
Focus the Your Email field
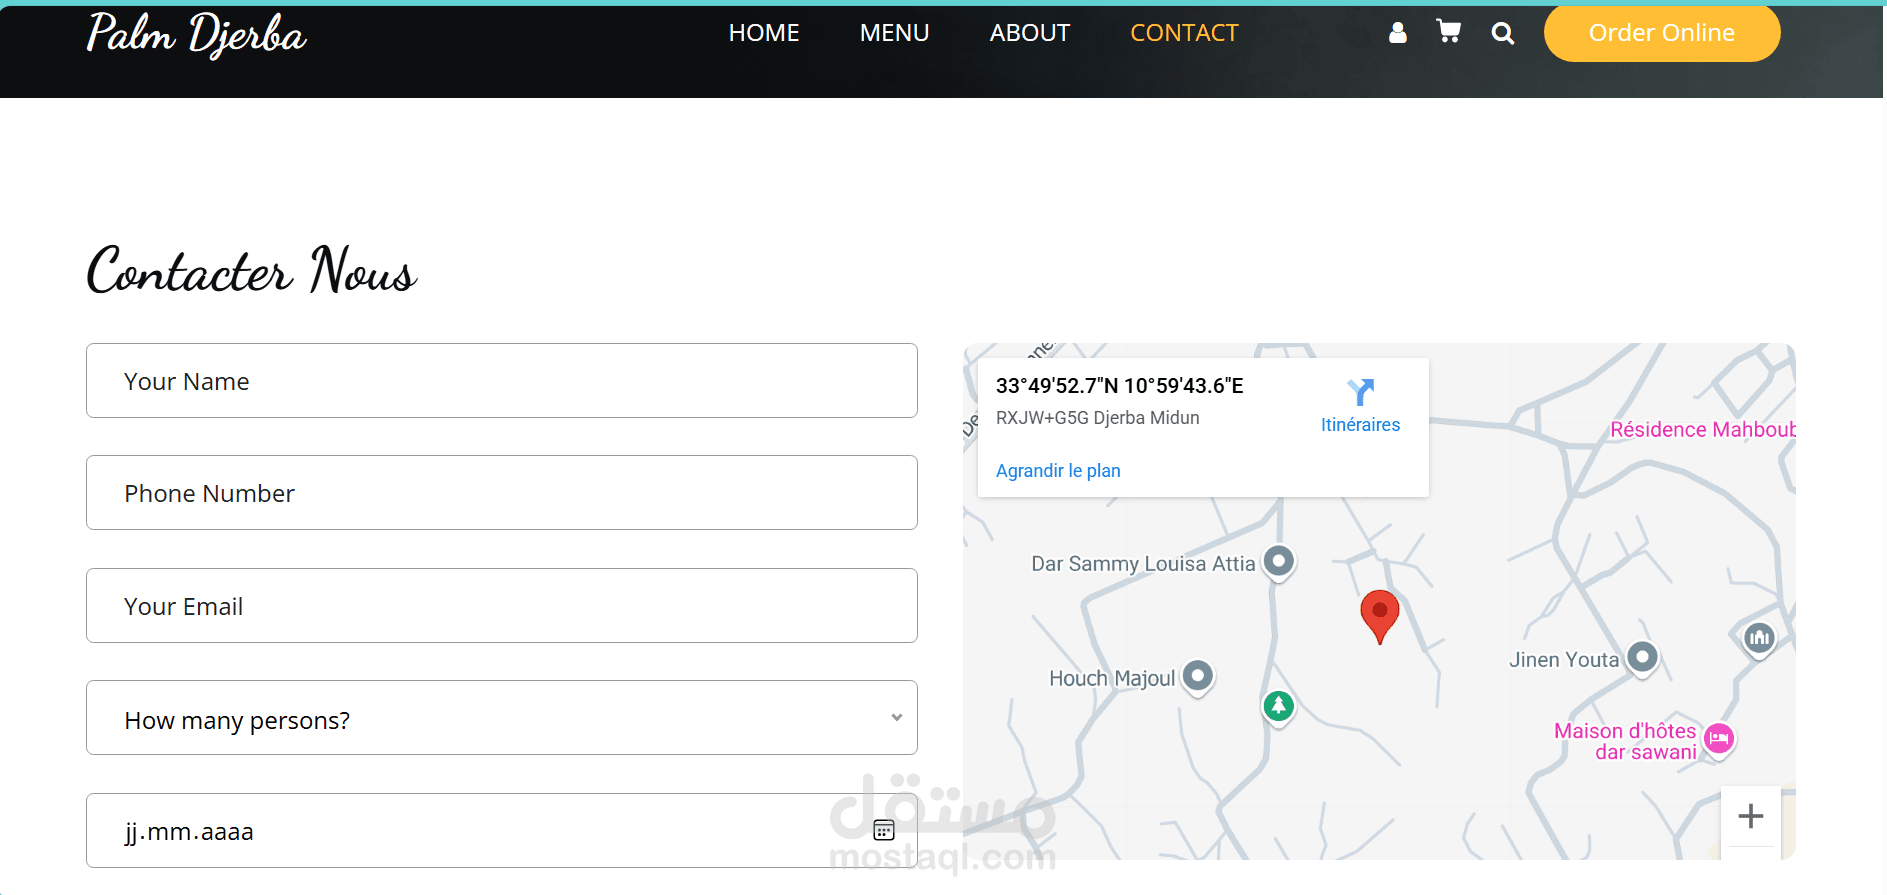pos(502,606)
